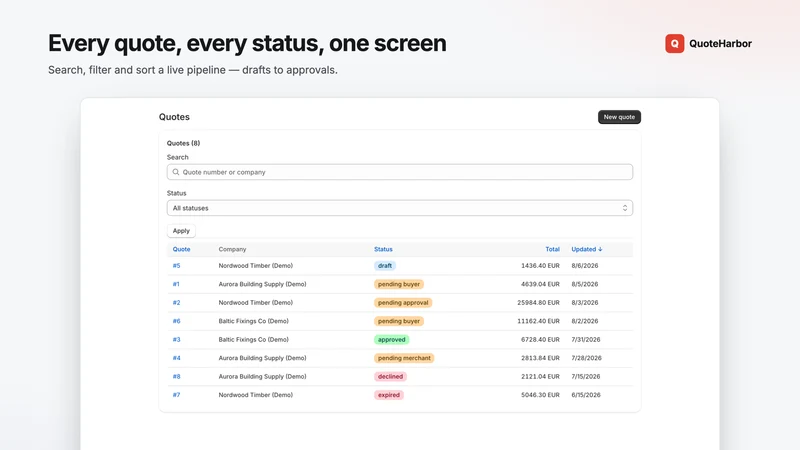Click Aurora Building Supply in the quote #1 row
The width and height of the screenshot is (800, 450).
[262, 284]
